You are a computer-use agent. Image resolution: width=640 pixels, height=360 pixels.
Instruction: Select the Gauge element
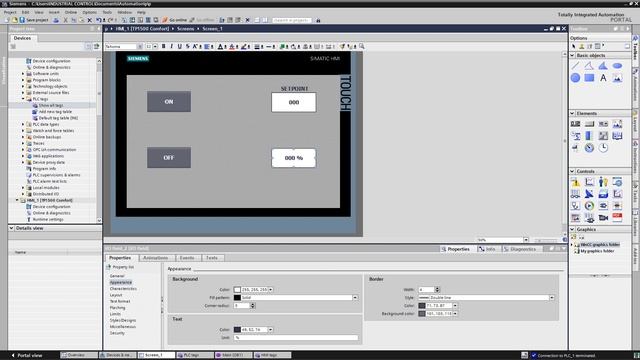point(589,148)
